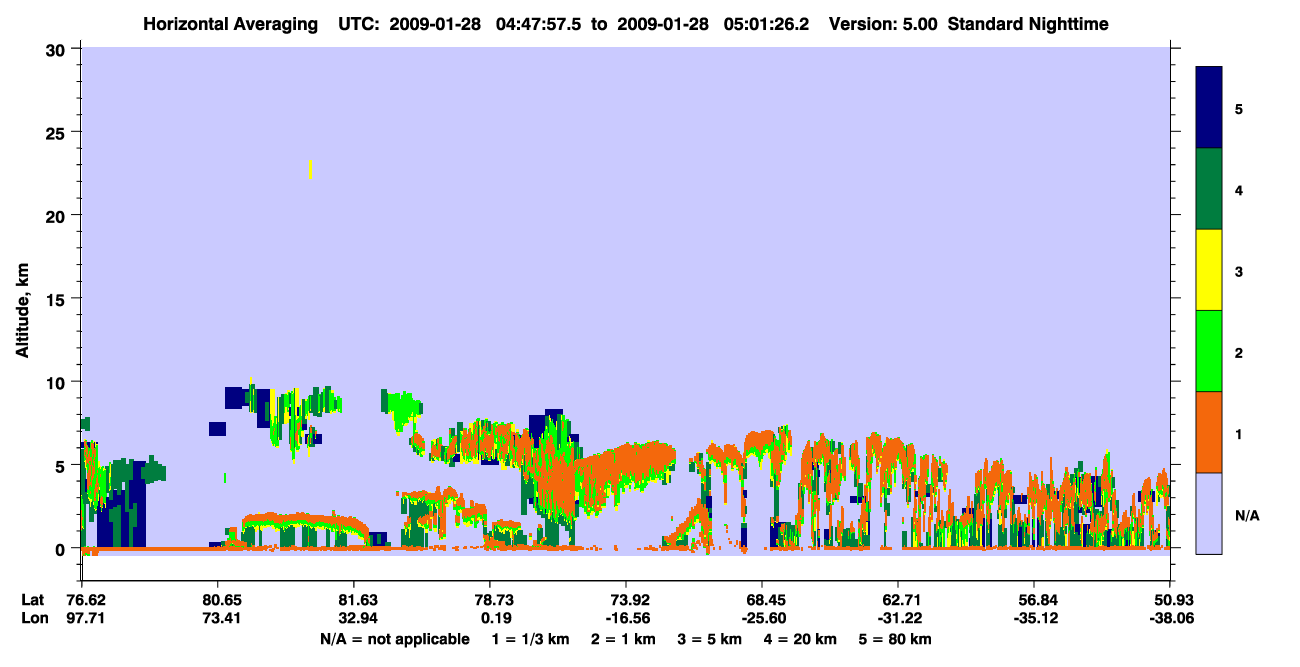Click the '4 = 20 km' legend text
Screen dimensions: 1300x667
(x=803, y=638)
